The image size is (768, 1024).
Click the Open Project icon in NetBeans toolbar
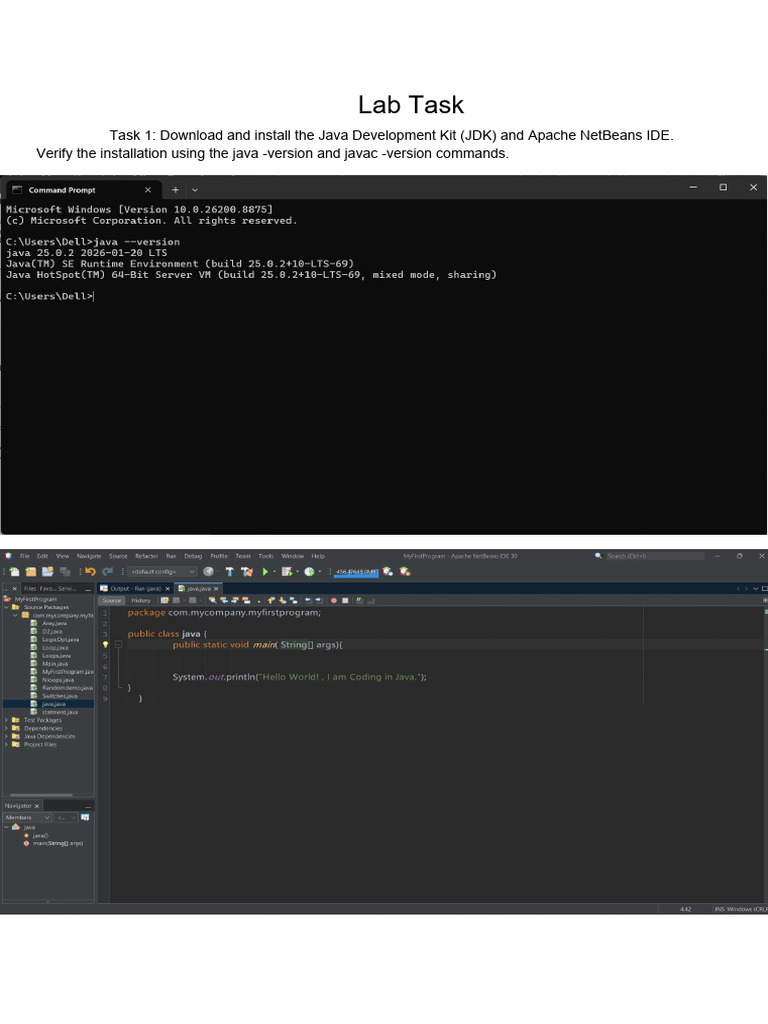pos(48,571)
